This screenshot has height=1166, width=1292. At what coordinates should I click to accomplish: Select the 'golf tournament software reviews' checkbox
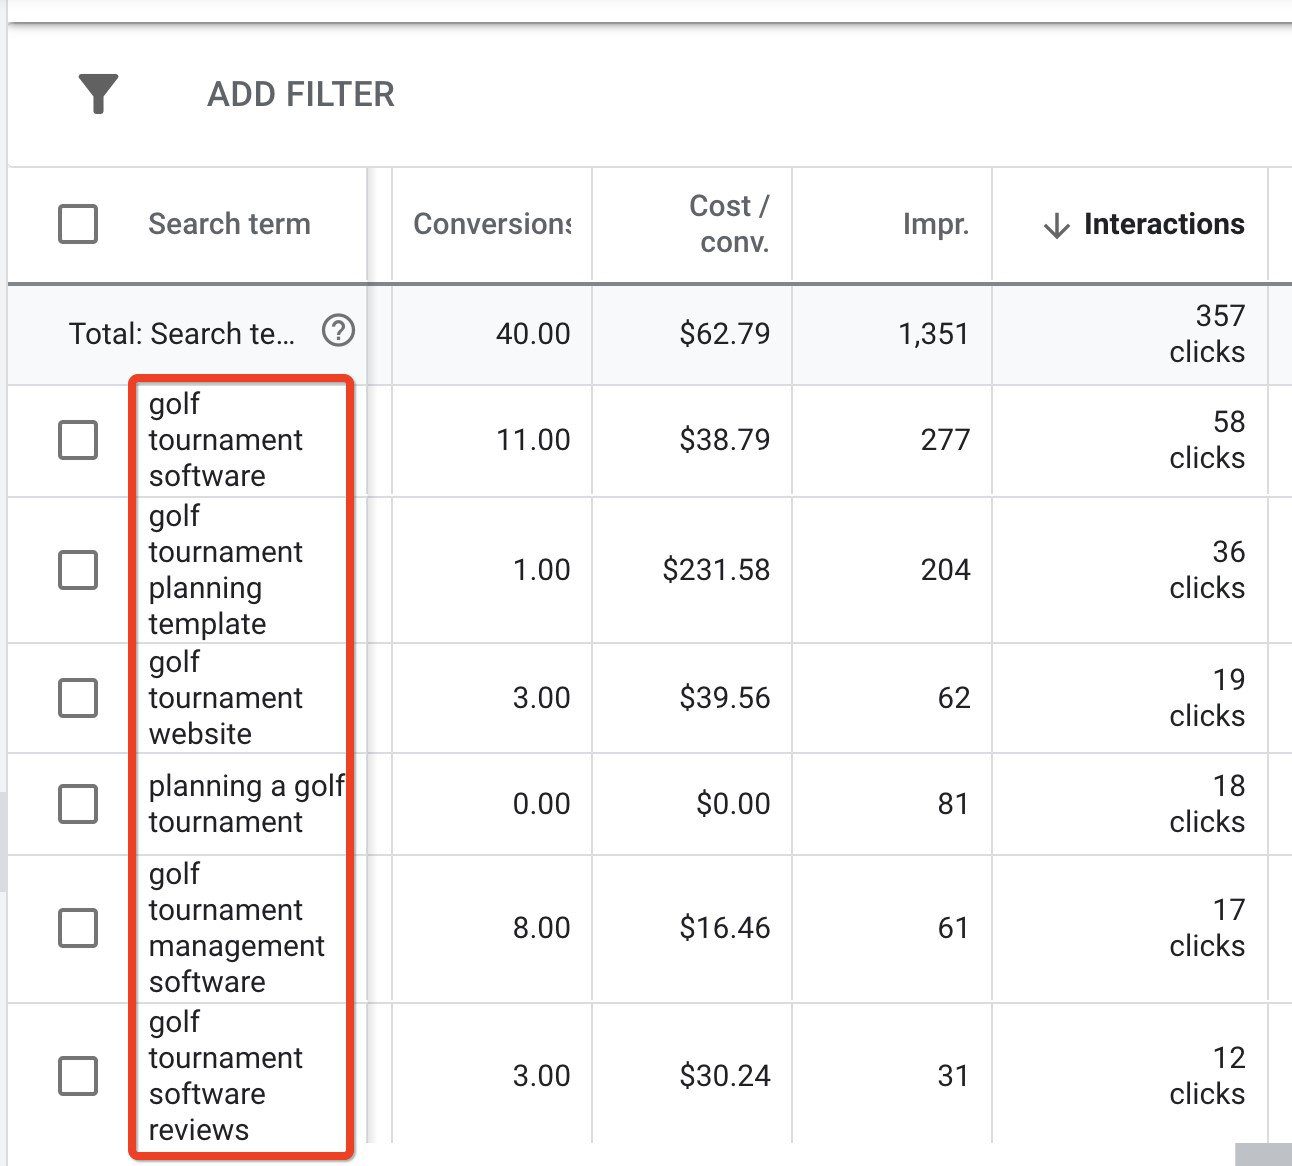[78, 1076]
